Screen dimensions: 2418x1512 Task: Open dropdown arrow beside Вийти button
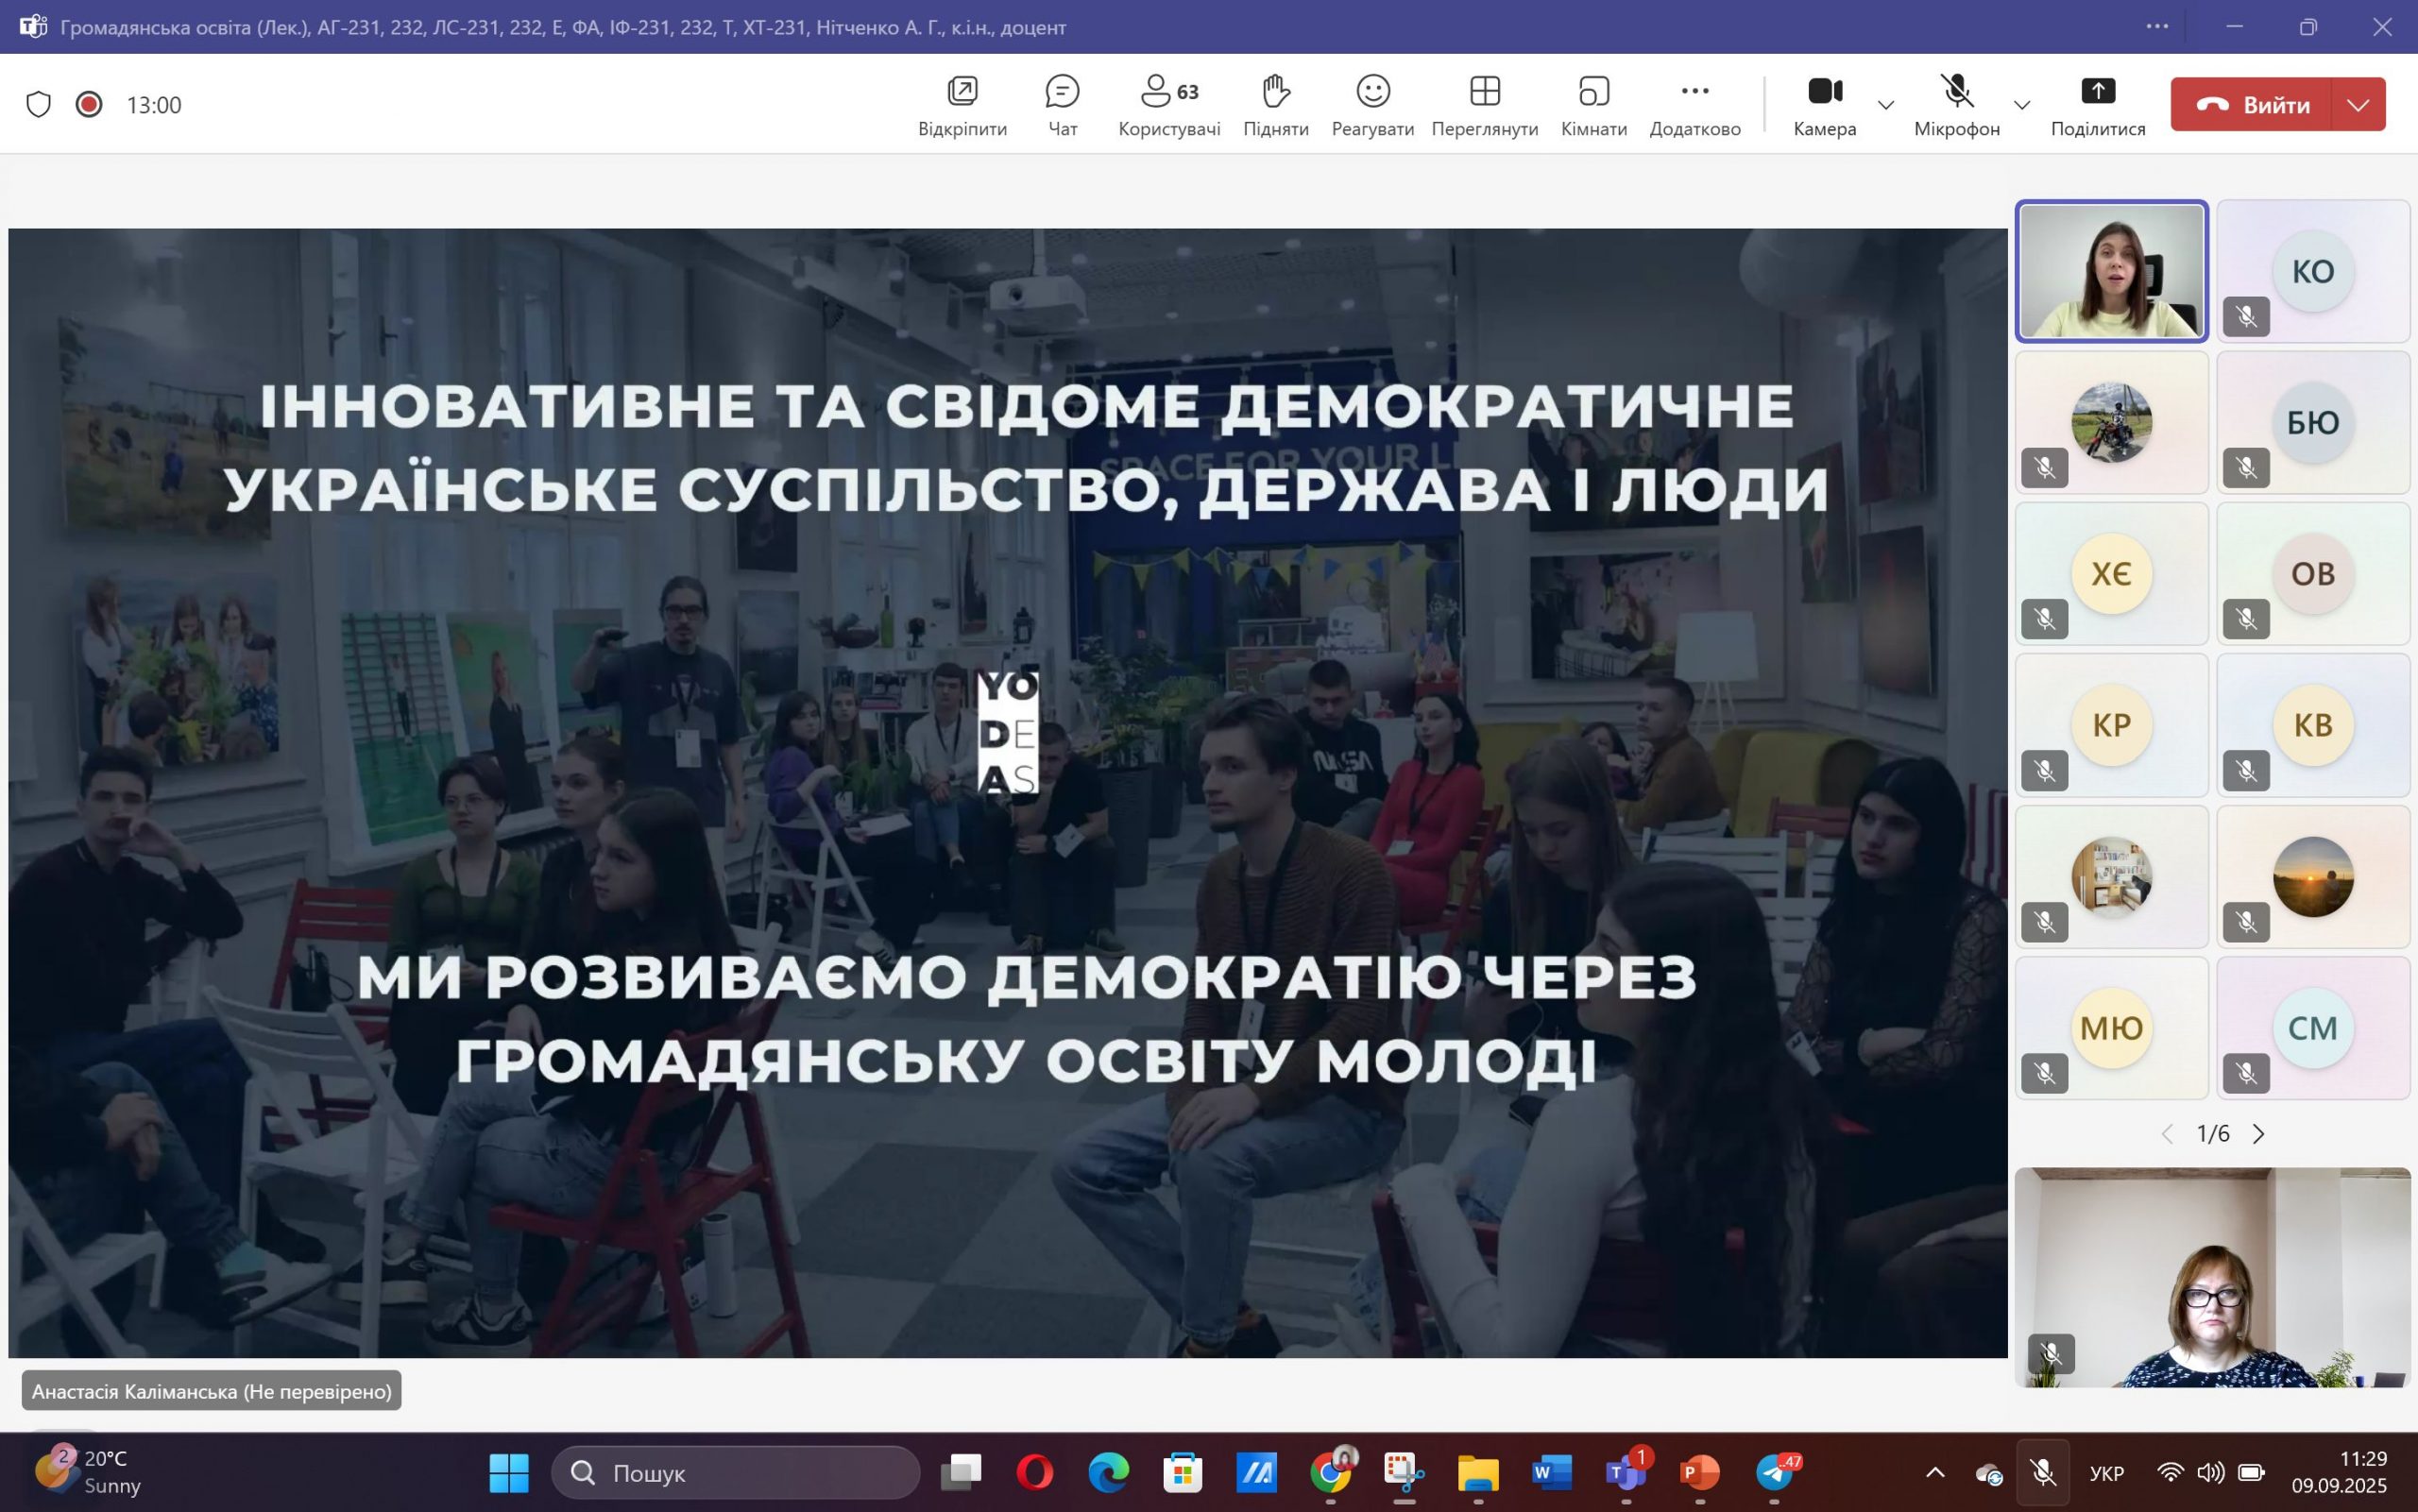[2358, 105]
